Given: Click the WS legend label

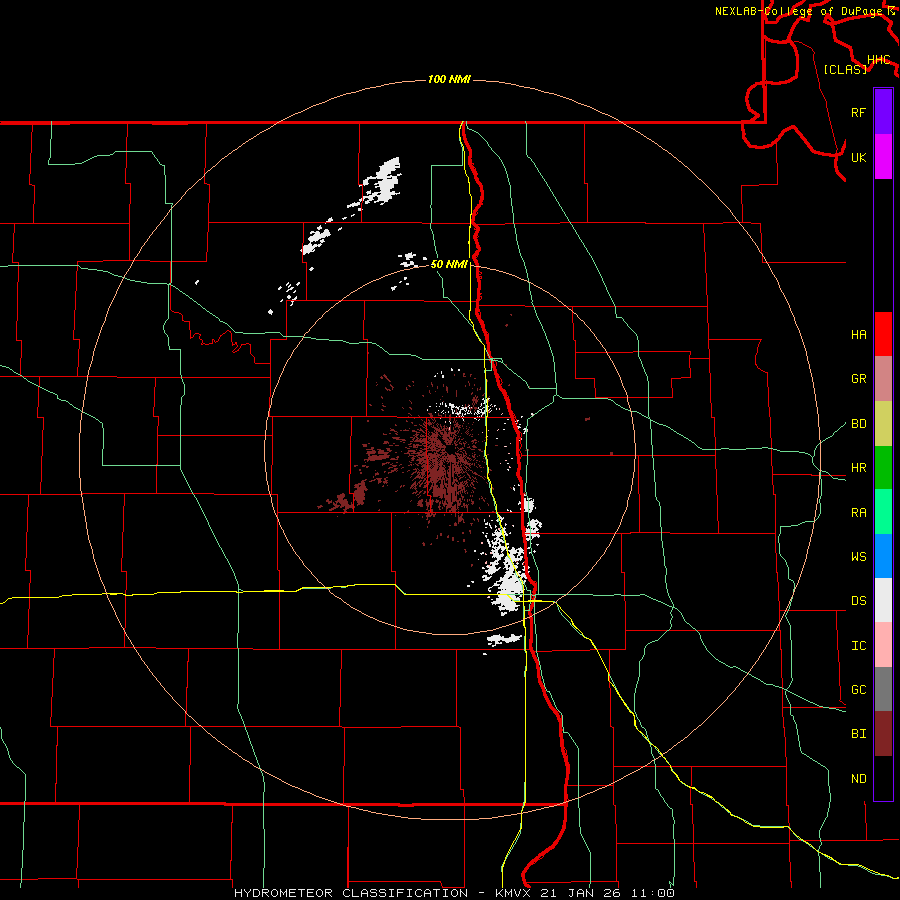Looking at the screenshot, I should pyautogui.click(x=858, y=557).
